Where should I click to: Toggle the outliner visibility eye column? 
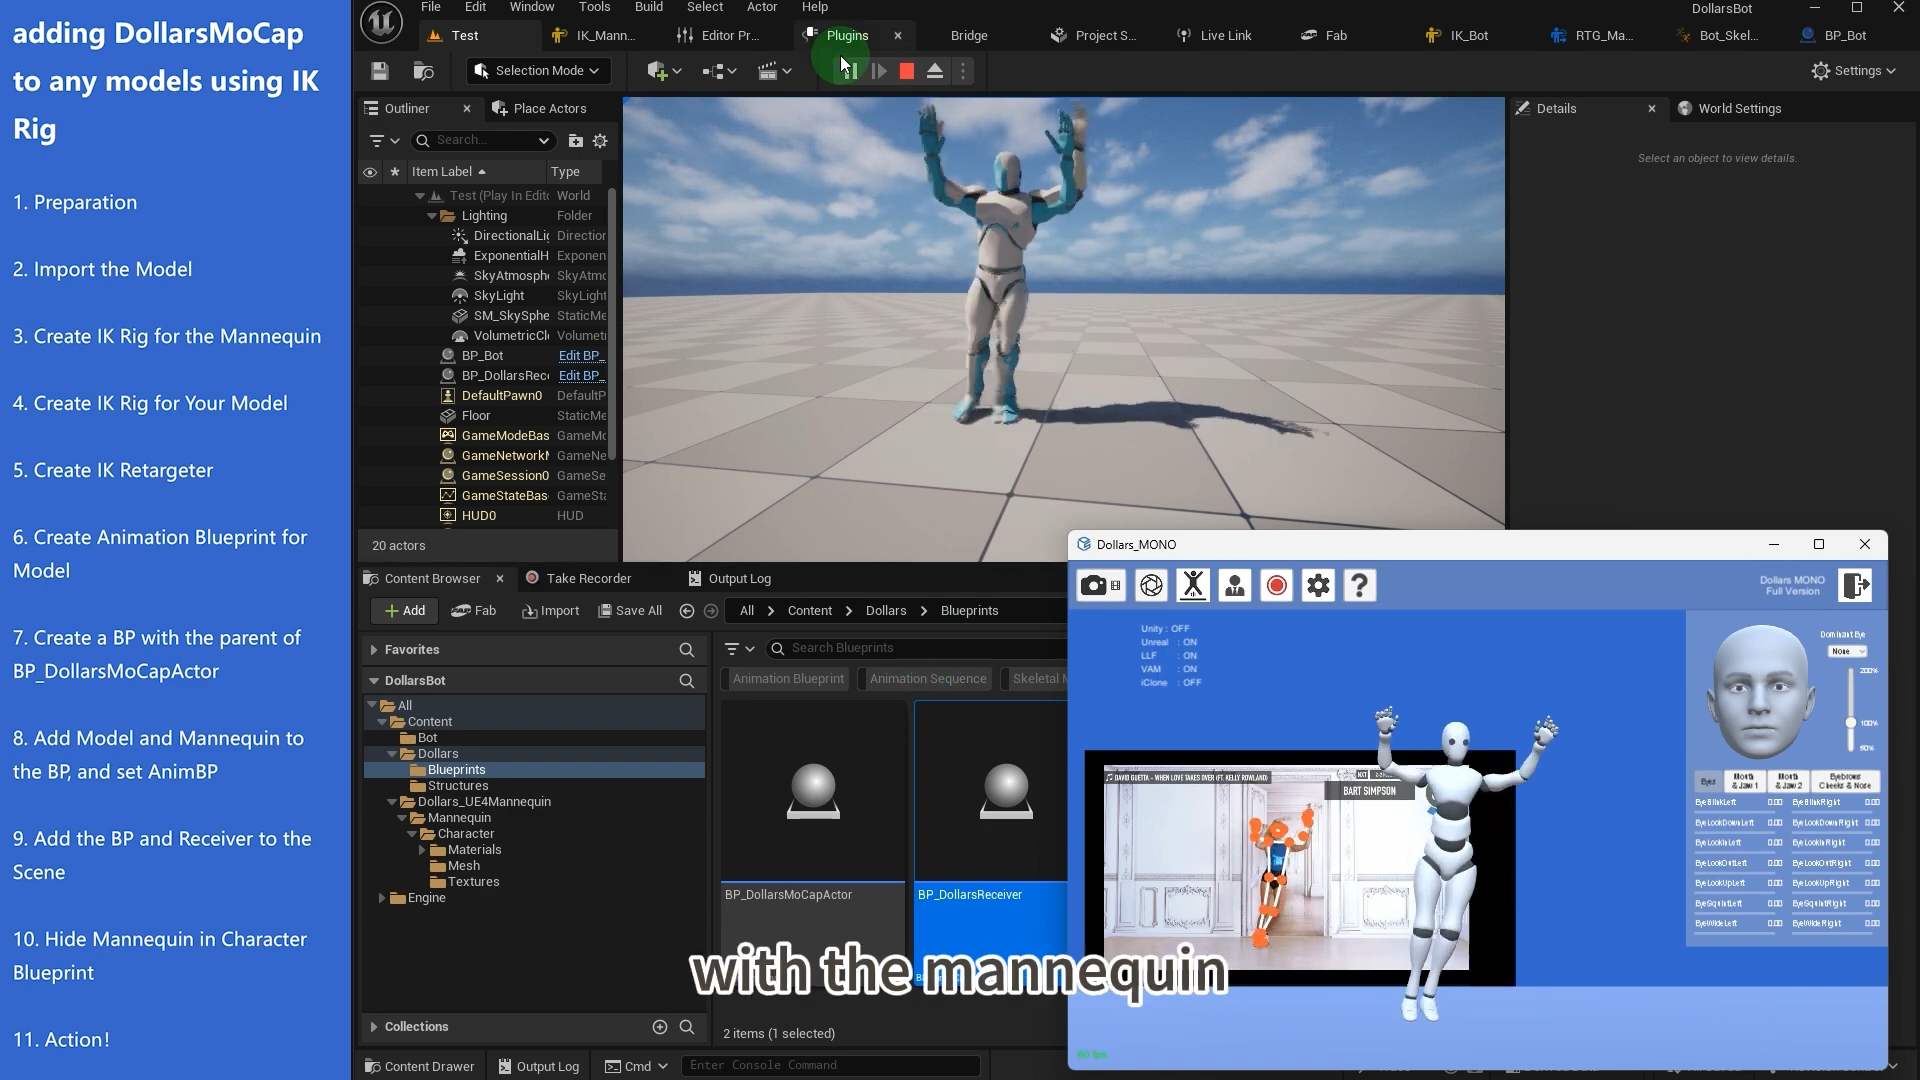[x=370, y=172]
